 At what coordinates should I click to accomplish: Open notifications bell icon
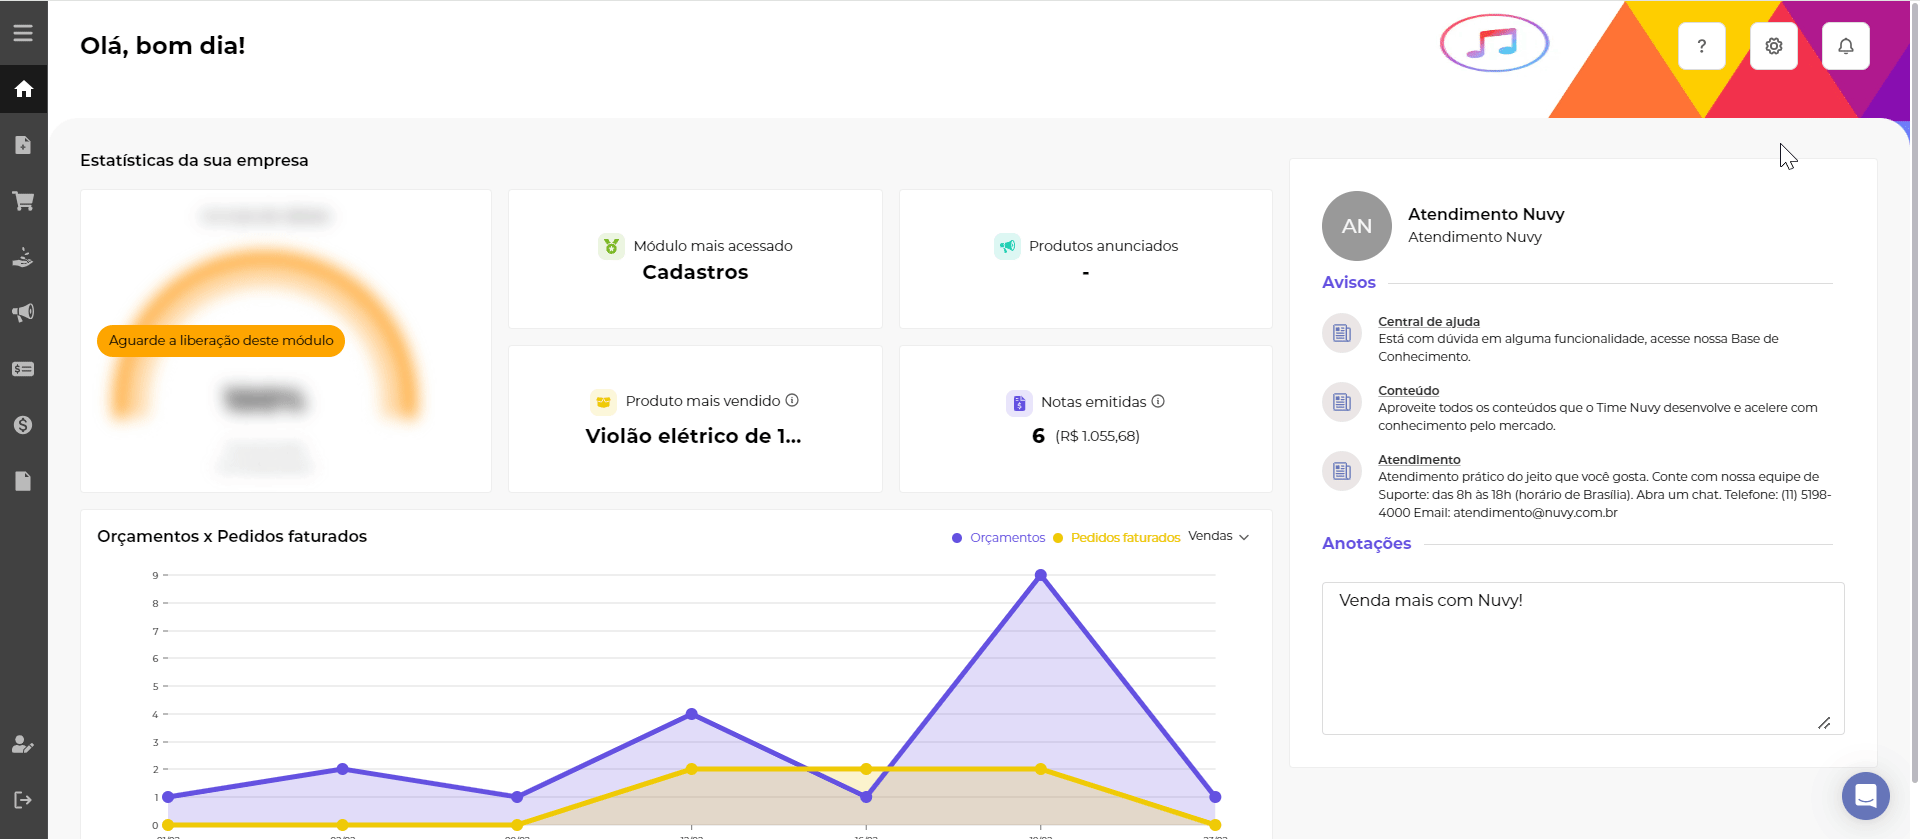pyautogui.click(x=1845, y=46)
